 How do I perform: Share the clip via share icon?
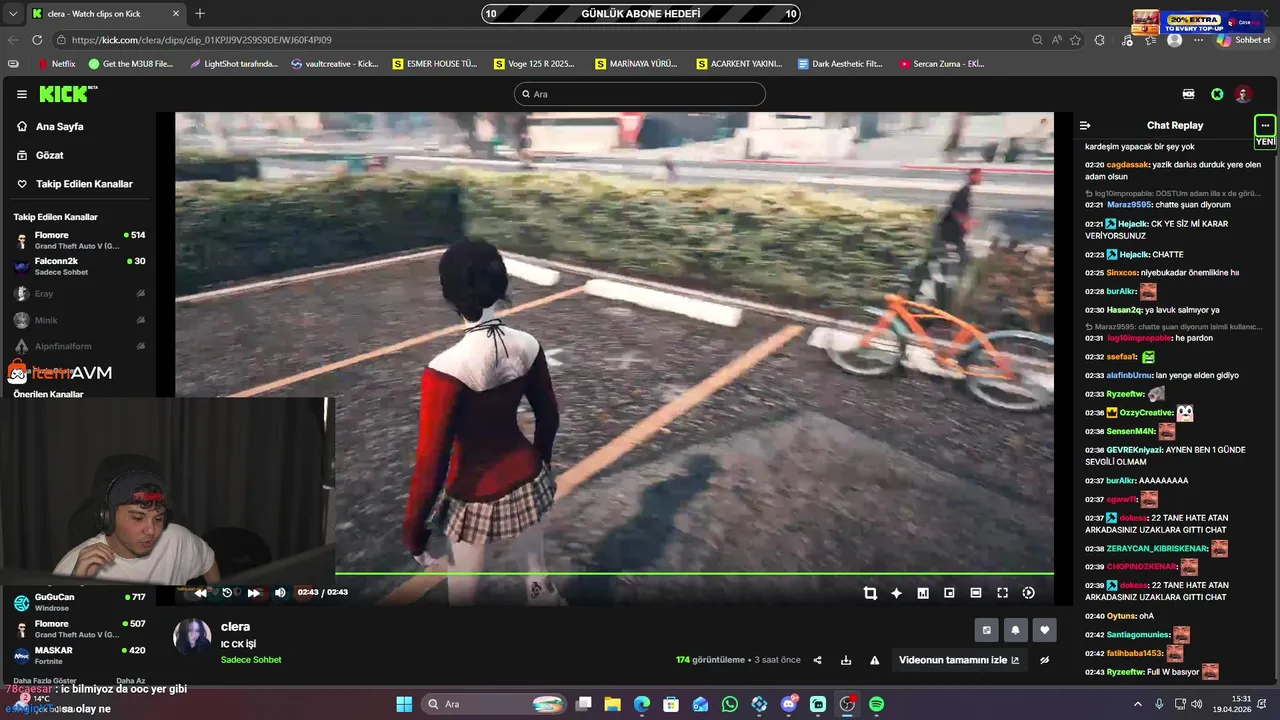click(817, 660)
